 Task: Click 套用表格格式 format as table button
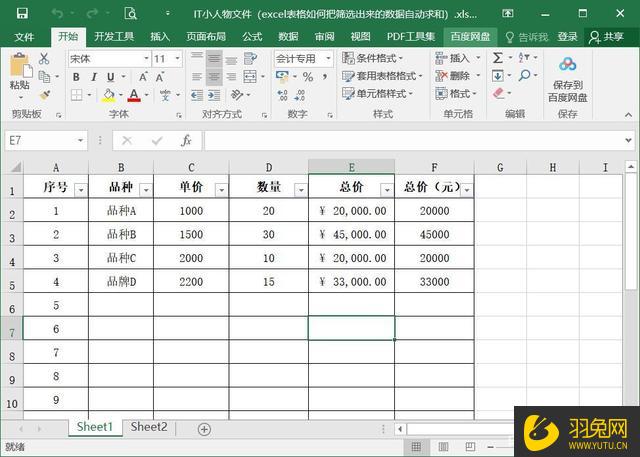(382, 76)
